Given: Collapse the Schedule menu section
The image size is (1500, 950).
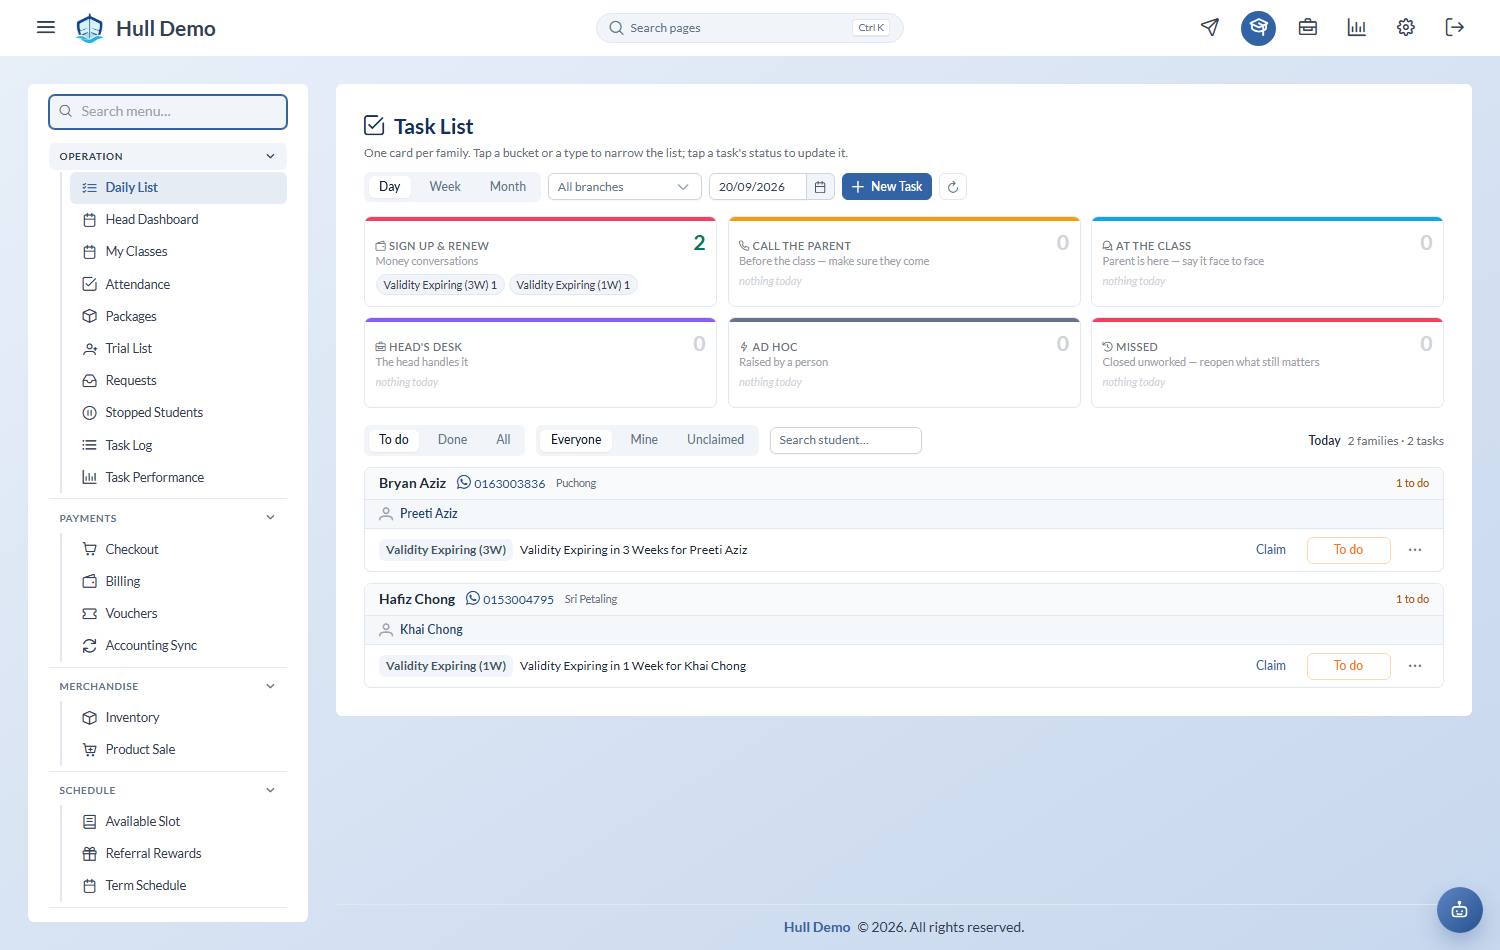Looking at the screenshot, I should click(168, 790).
